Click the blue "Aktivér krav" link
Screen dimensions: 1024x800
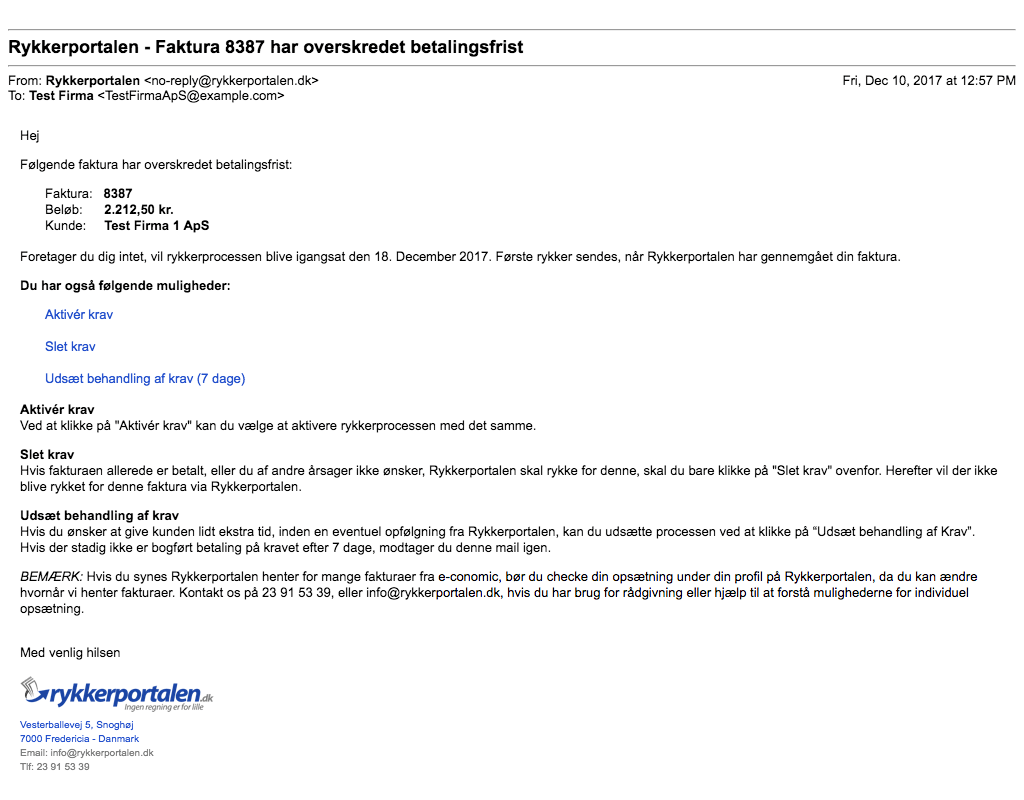79,314
